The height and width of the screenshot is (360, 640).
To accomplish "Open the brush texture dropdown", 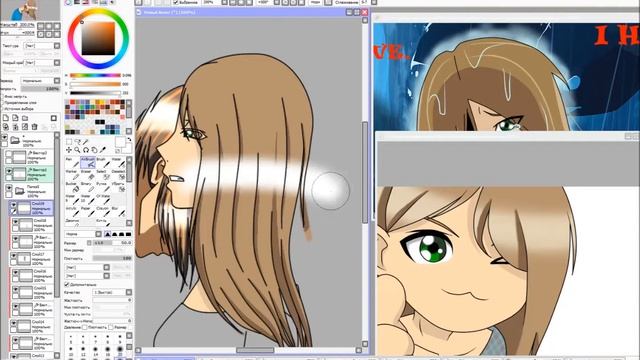I will [87, 276].
